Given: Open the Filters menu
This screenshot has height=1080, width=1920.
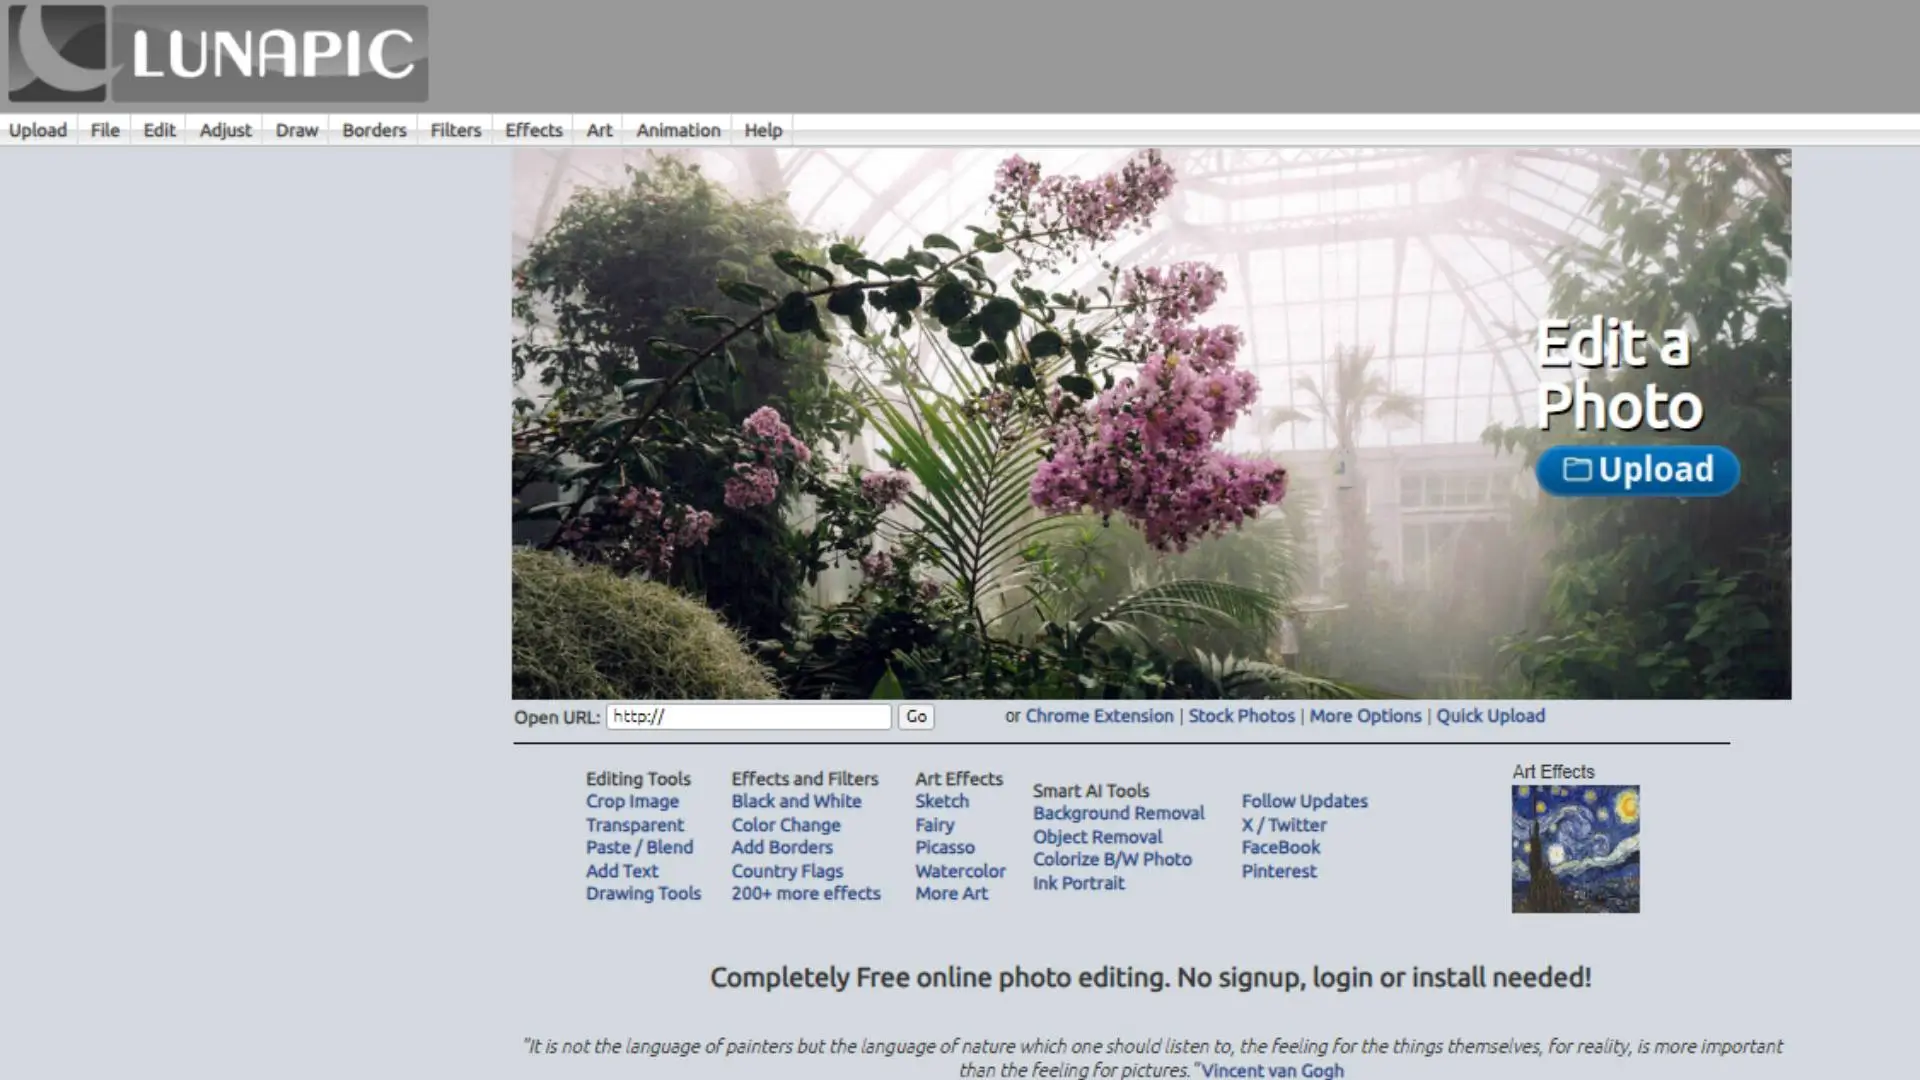Looking at the screenshot, I should pos(456,130).
